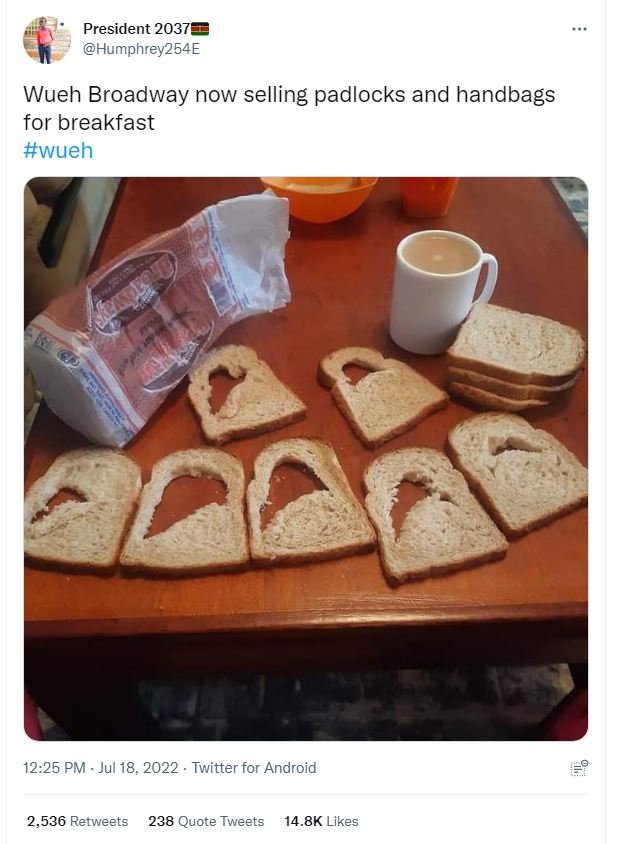View the 238 Quote Tweets
This screenshot has width=620, height=844.
(x=206, y=821)
